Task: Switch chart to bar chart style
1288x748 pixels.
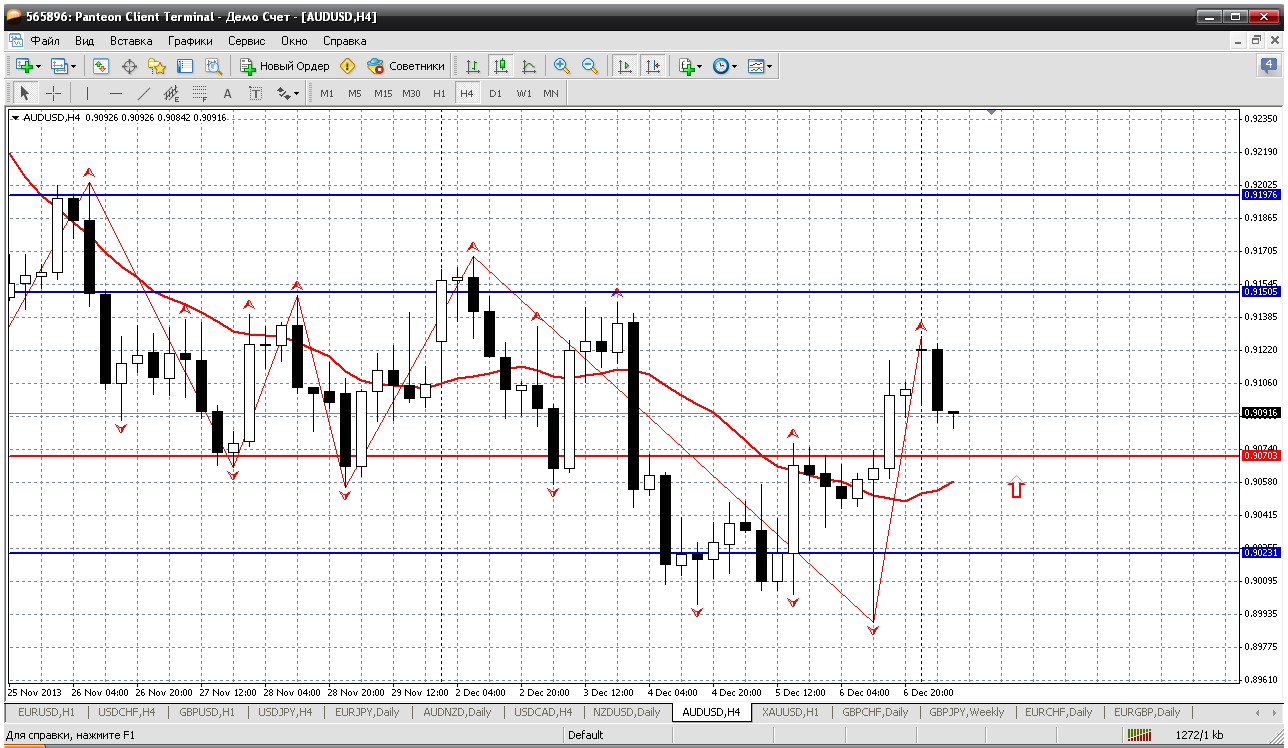Action: (x=473, y=66)
